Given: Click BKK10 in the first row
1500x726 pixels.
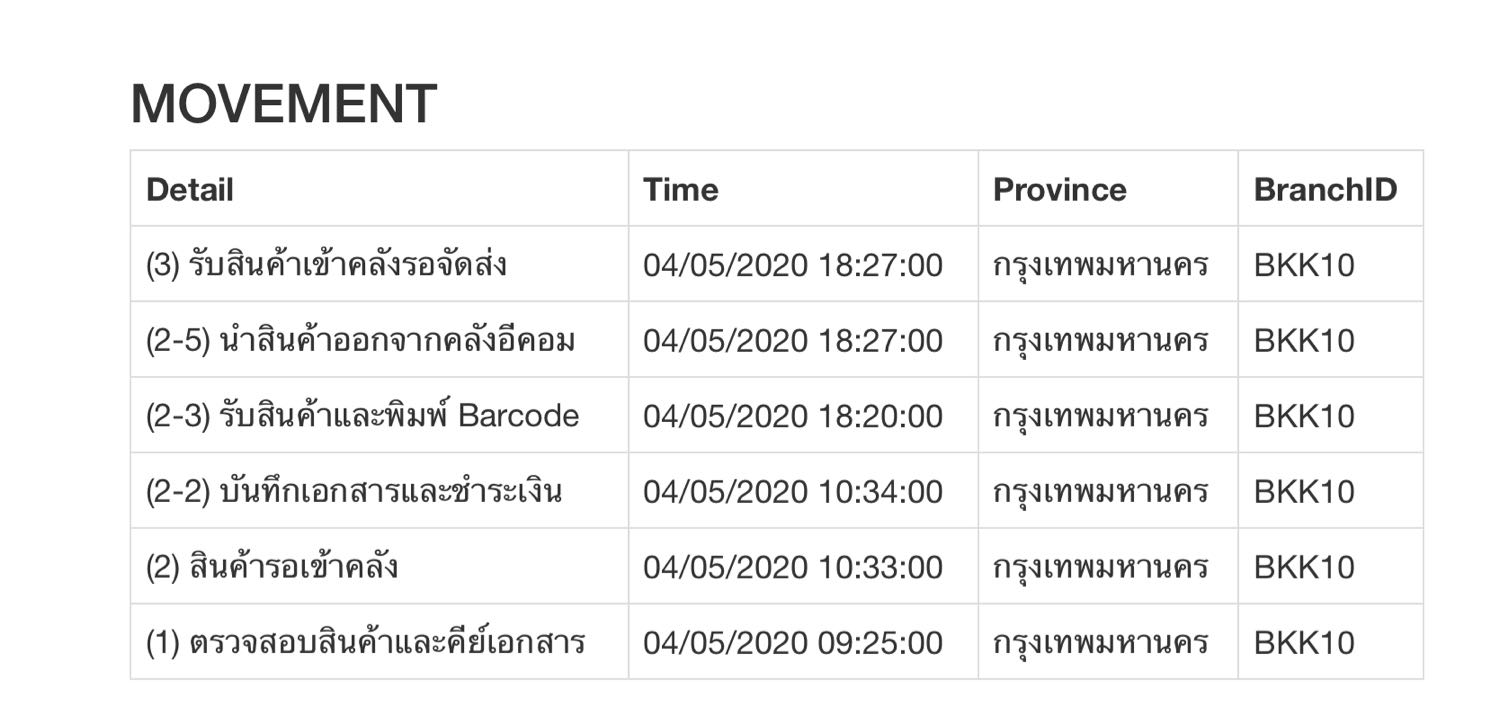Looking at the screenshot, I should [x=1305, y=265].
